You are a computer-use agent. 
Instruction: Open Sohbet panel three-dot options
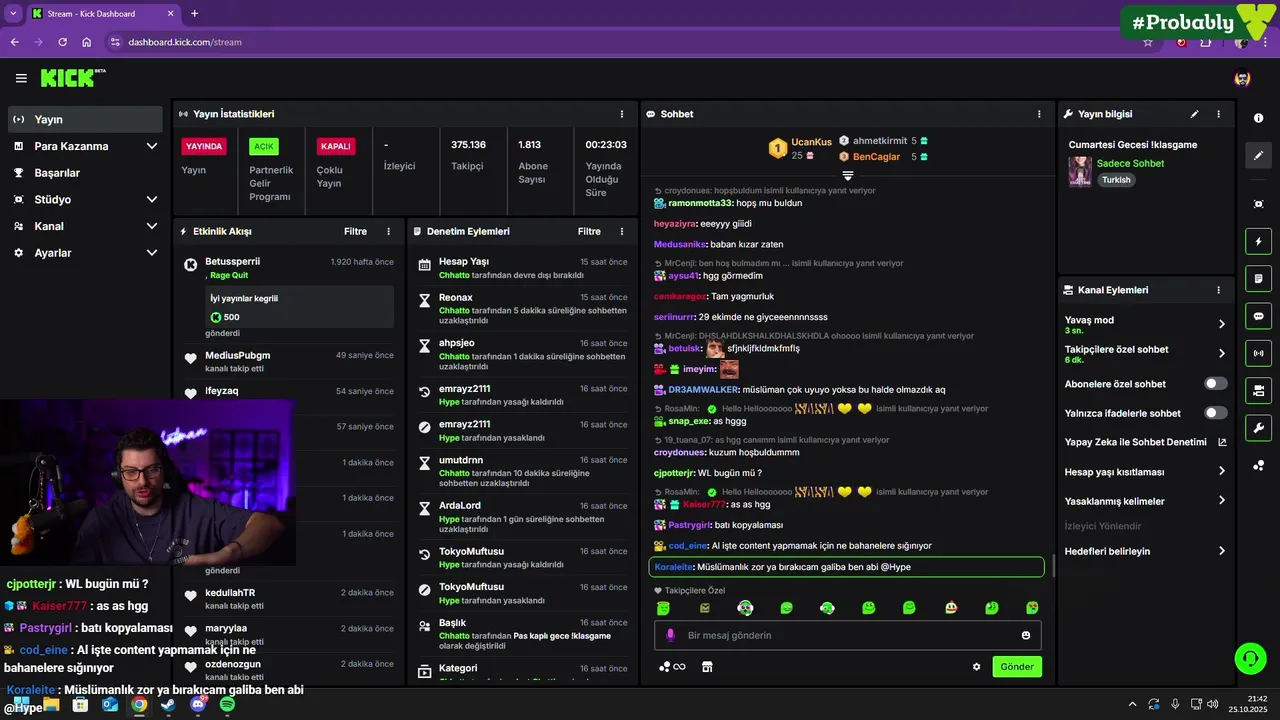point(1039,114)
